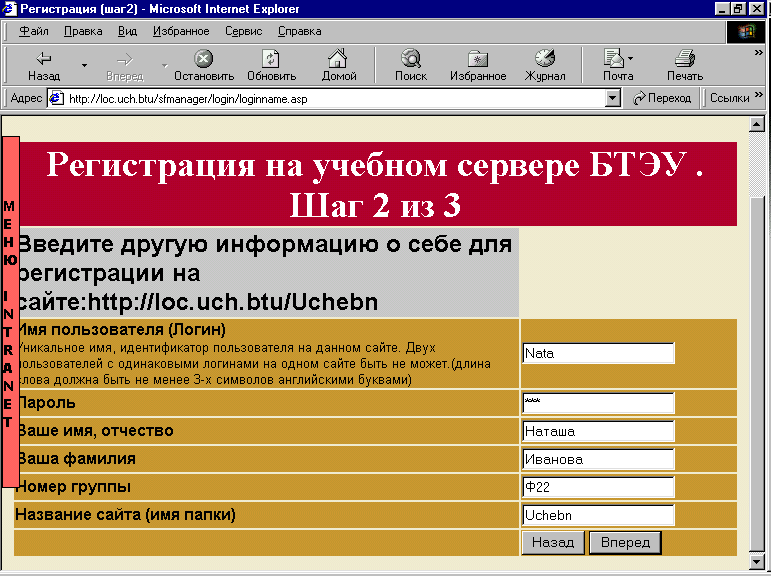Stop loading with Остановить icon
This screenshot has width=771, height=576.
point(204,59)
